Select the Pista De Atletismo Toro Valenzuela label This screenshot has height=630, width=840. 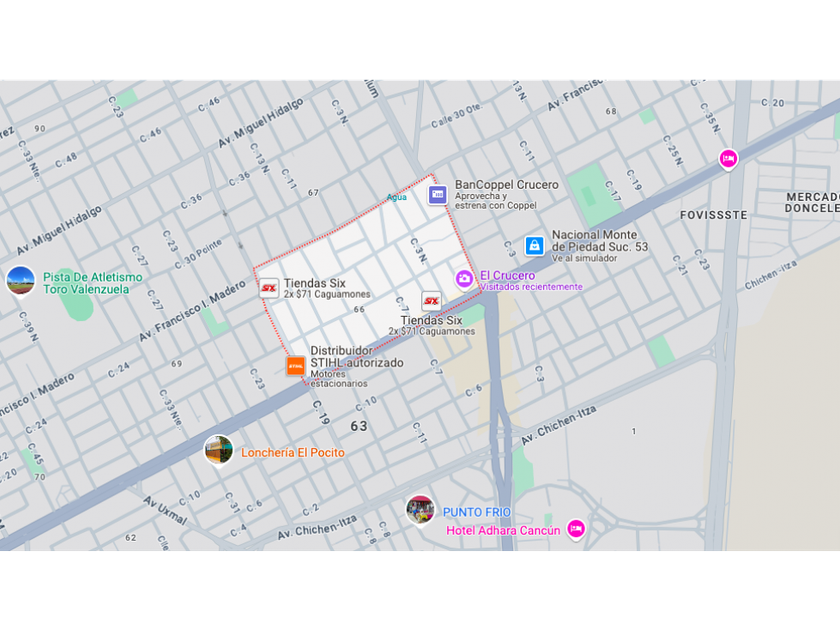pyautogui.click(x=93, y=283)
